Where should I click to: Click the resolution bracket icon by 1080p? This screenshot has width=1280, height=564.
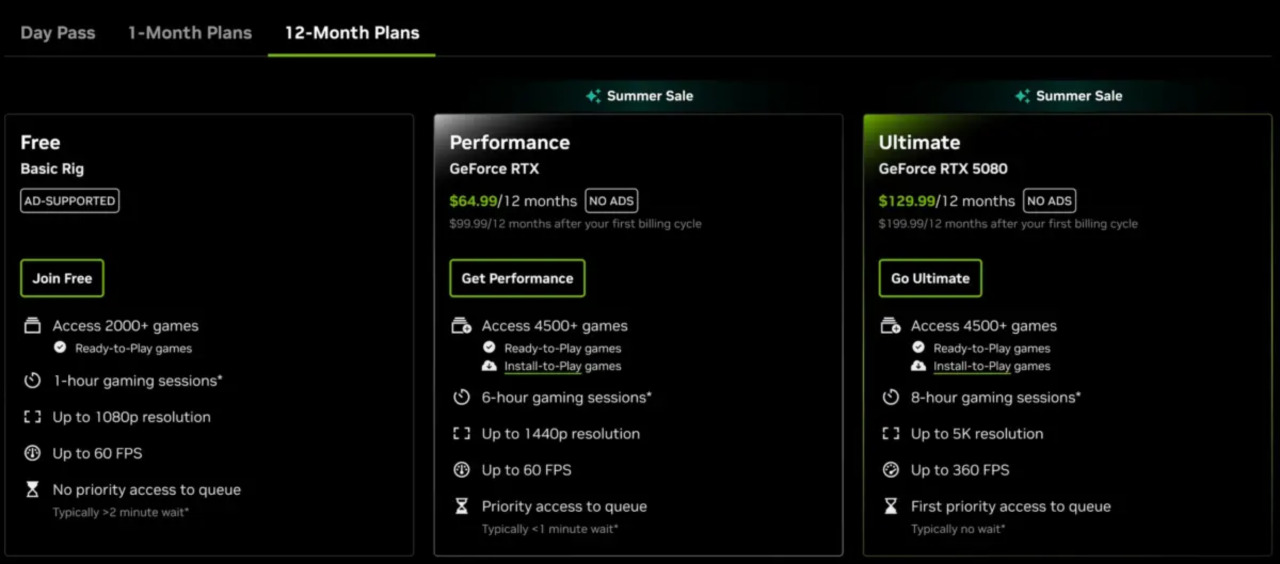[32, 417]
